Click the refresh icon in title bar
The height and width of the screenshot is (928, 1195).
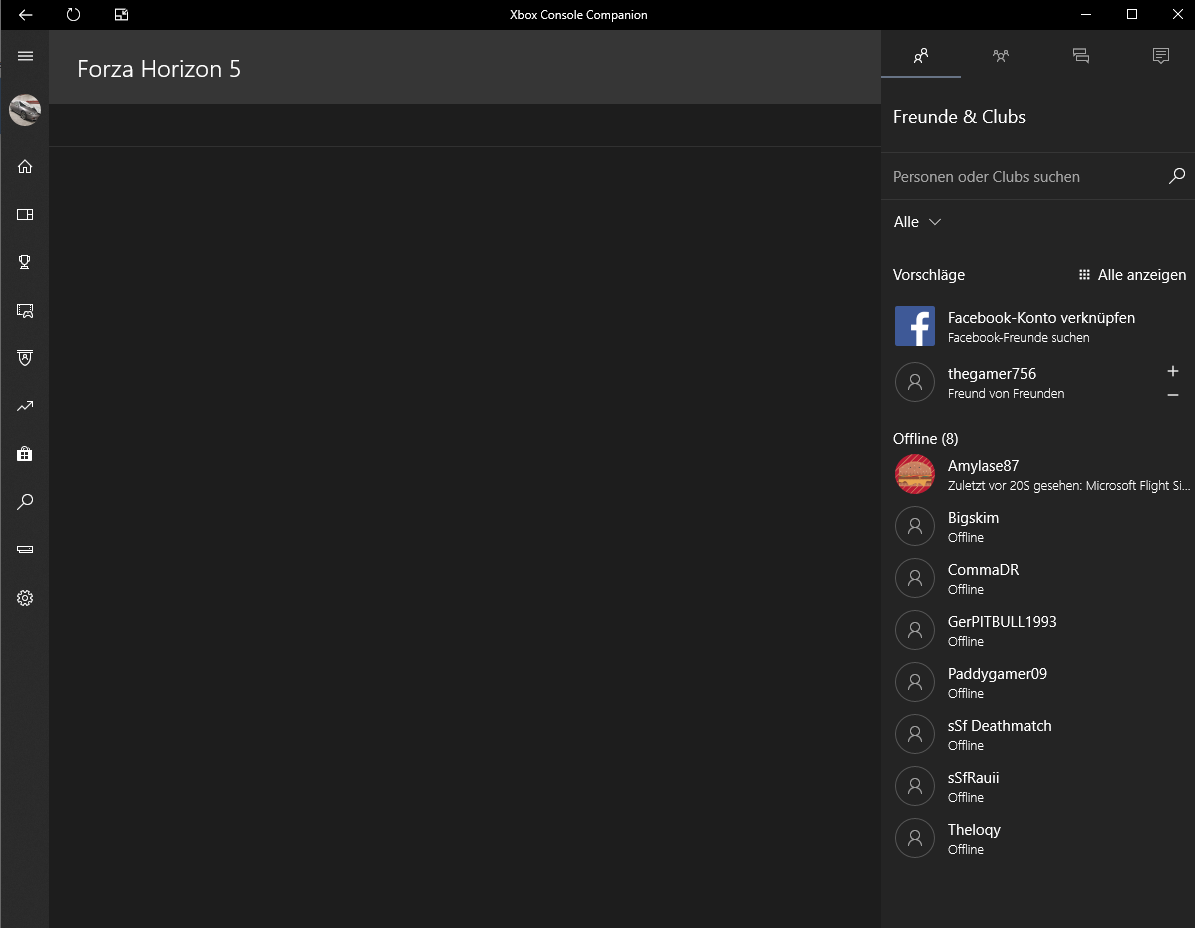73,14
